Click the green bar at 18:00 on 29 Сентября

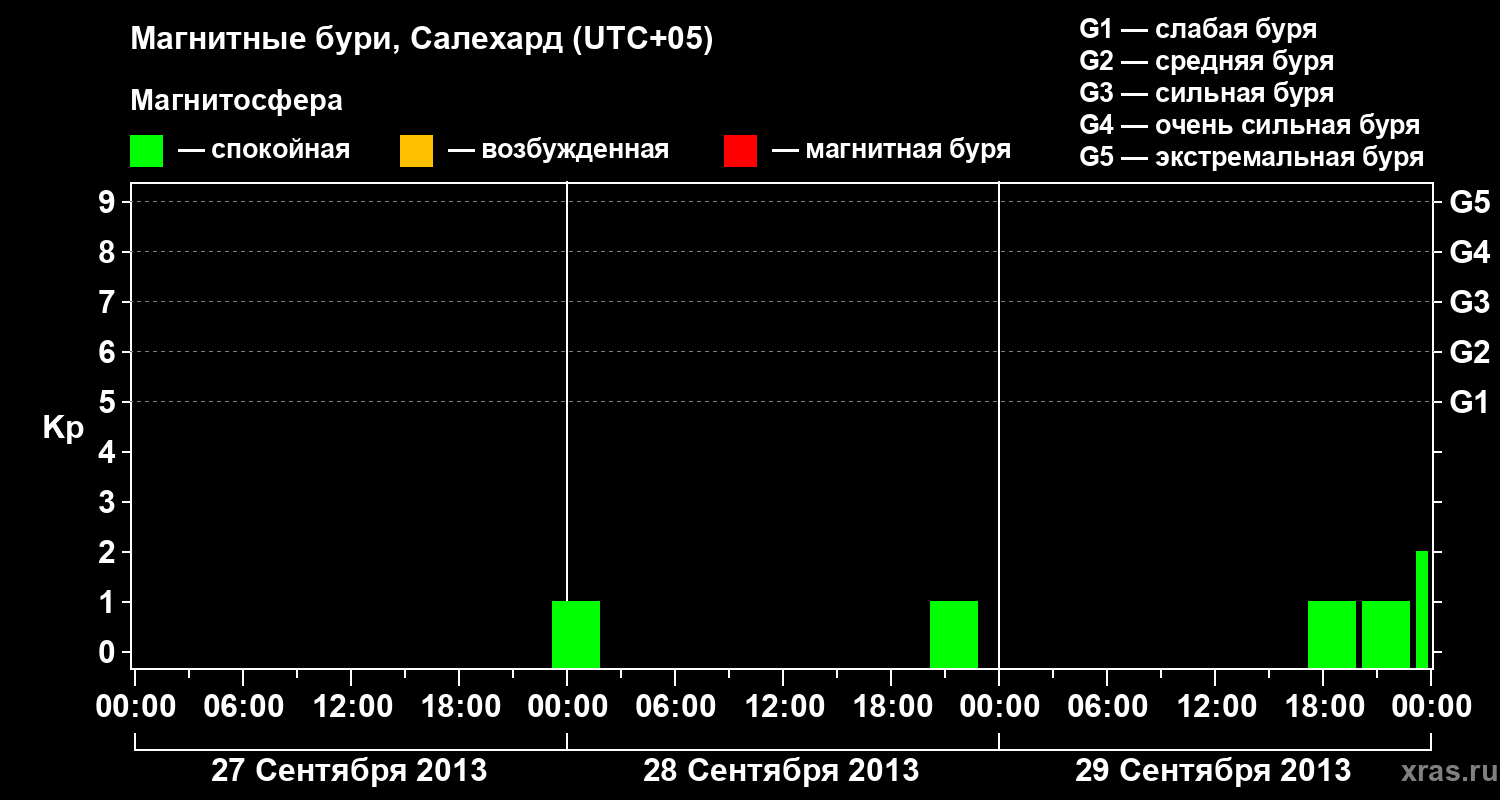click(x=1332, y=634)
